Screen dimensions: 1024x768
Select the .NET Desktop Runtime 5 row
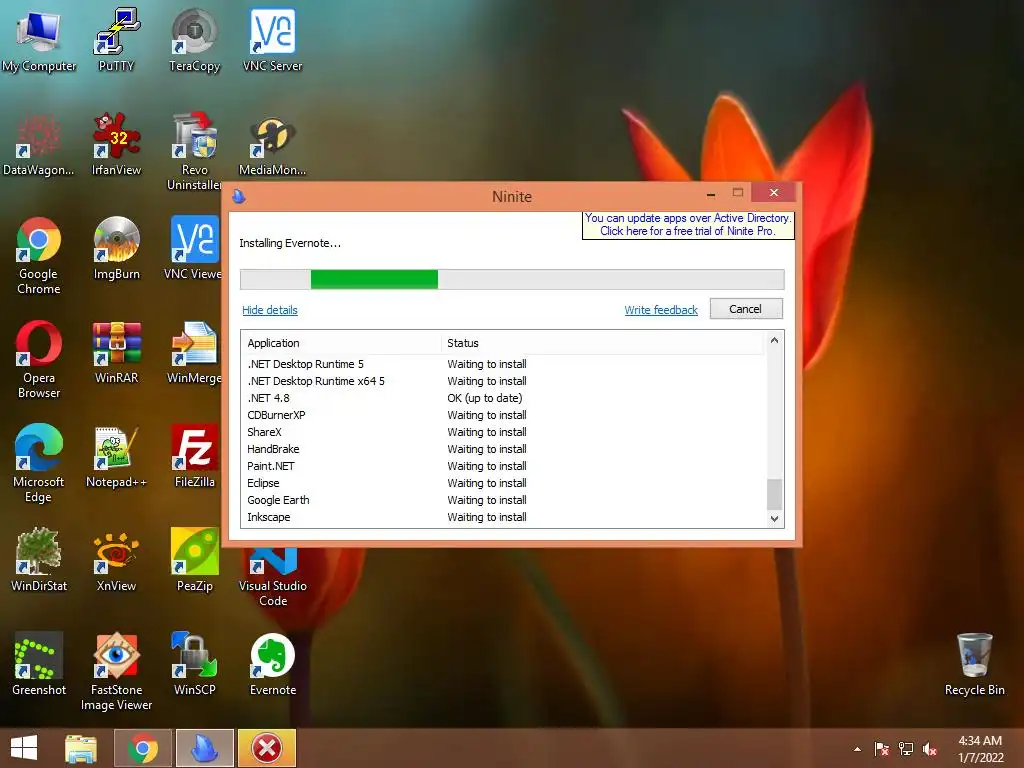(x=503, y=364)
